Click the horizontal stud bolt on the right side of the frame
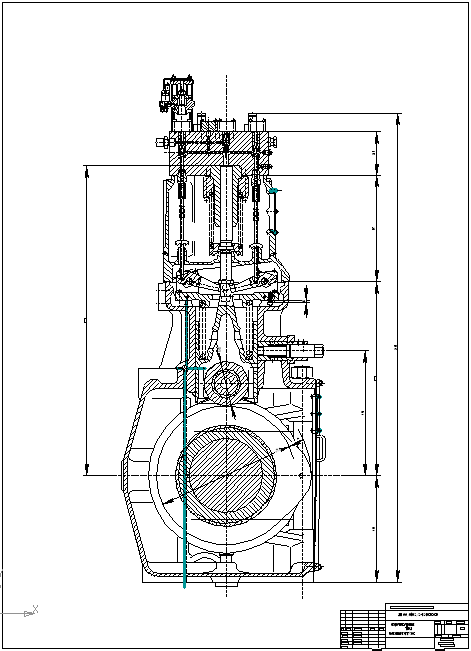This screenshot has width=471, height=651. (291, 351)
